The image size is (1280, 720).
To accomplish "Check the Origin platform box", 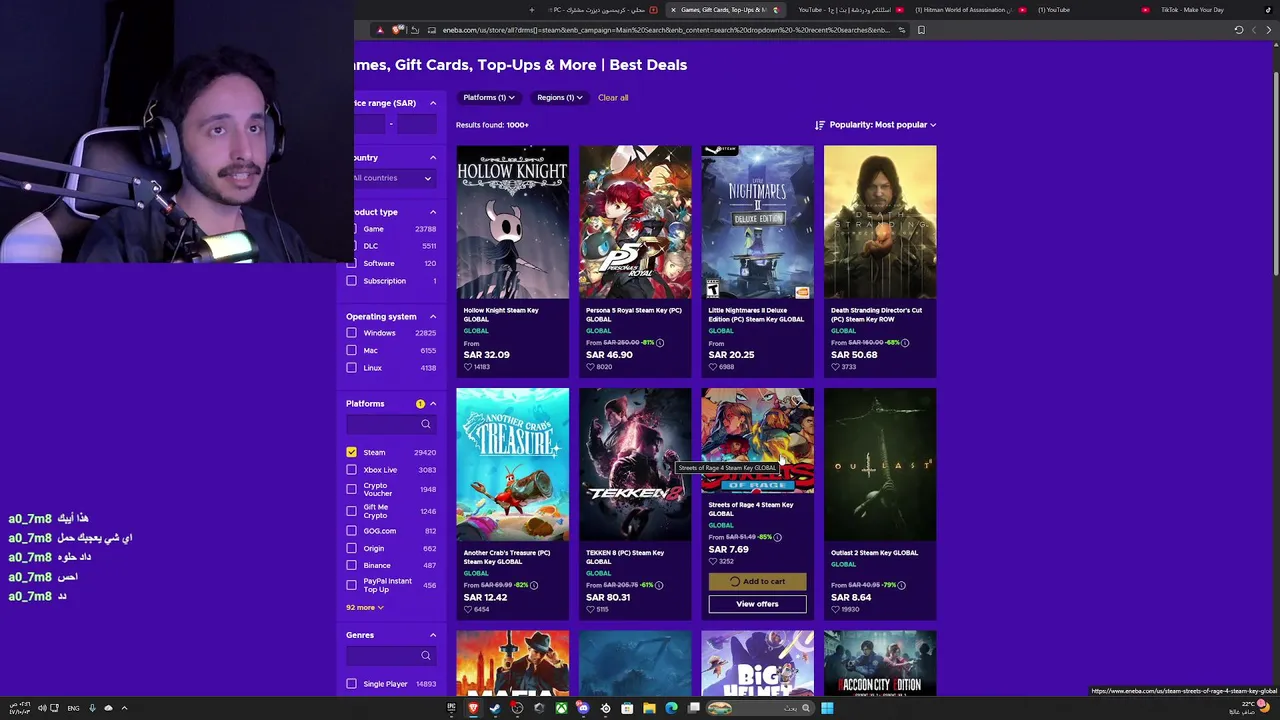I will tap(352, 548).
